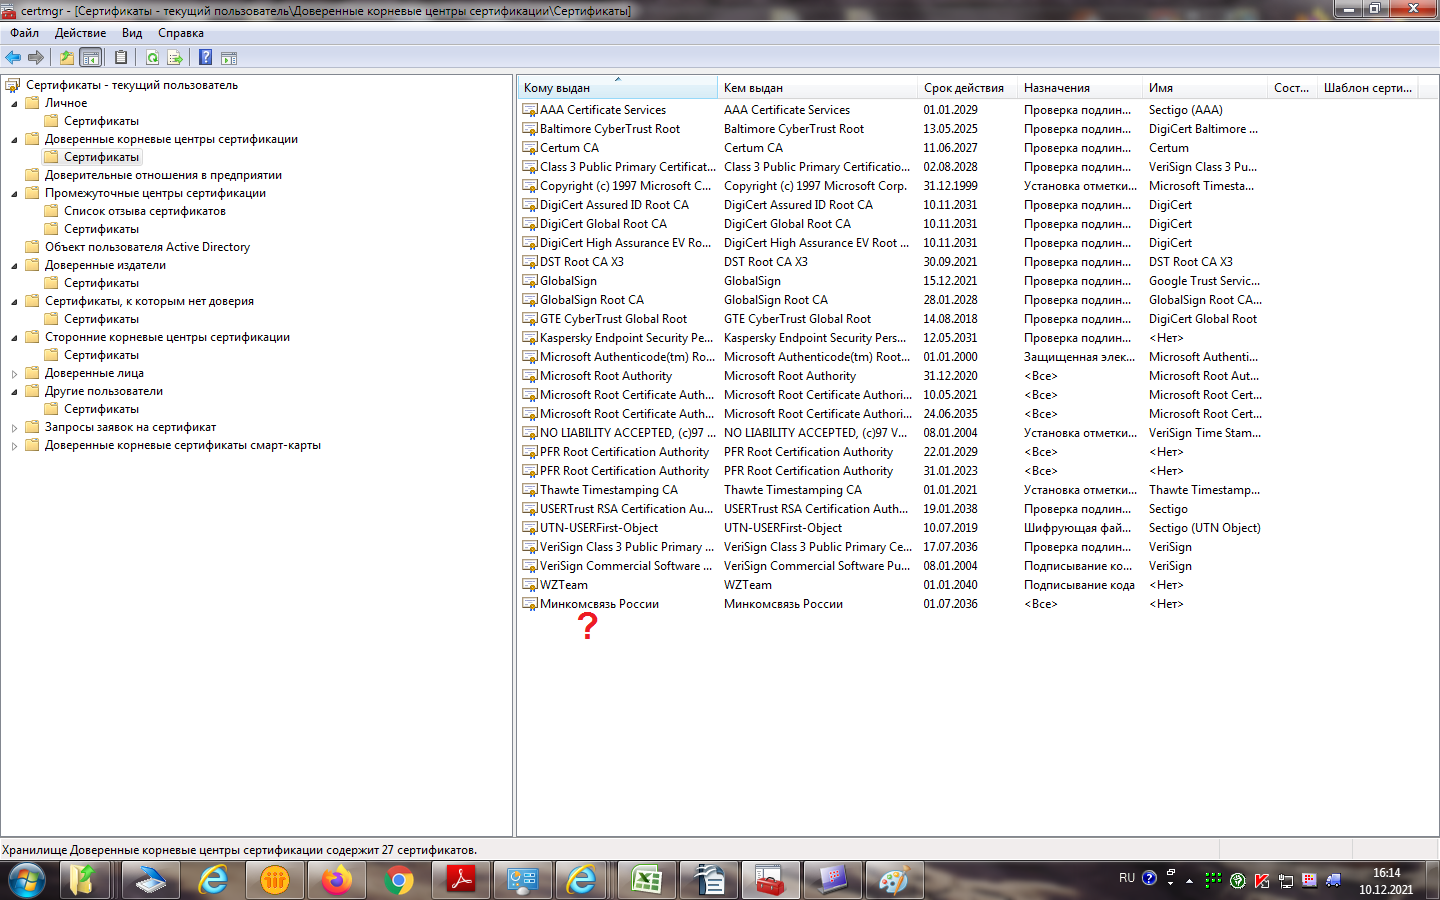Click the Export List toolbar icon
This screenshot has height=900, width=1440.
175,58
